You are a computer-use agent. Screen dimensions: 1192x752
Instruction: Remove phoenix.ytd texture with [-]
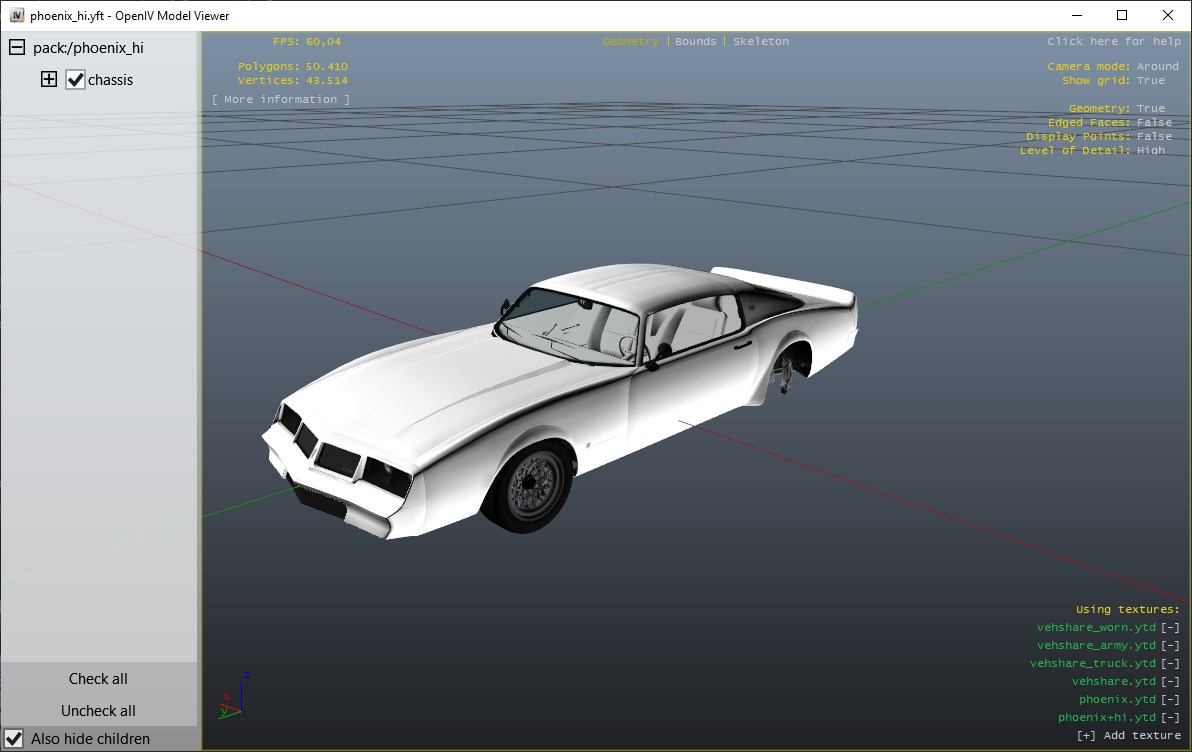pos(1170,699)
